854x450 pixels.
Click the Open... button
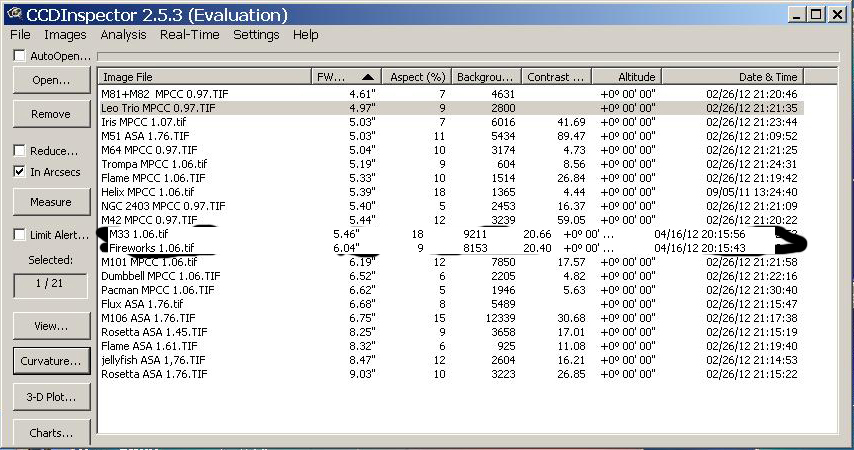click(x=51, y=81)
